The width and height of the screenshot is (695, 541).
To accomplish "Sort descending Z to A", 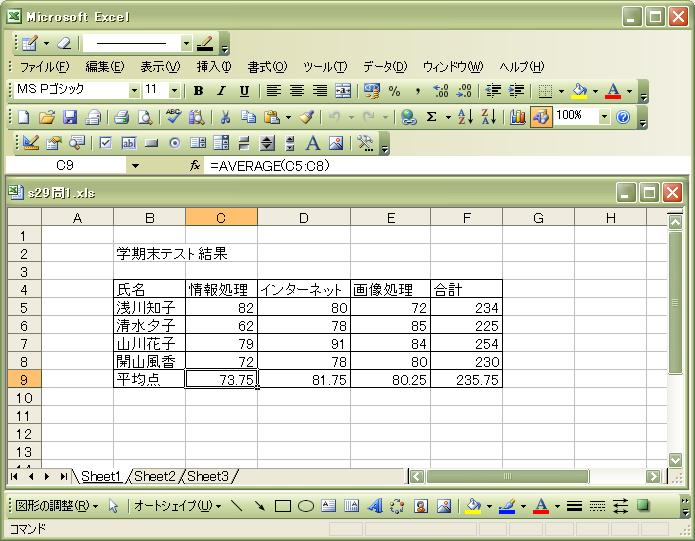I will (x=488, y=117).
